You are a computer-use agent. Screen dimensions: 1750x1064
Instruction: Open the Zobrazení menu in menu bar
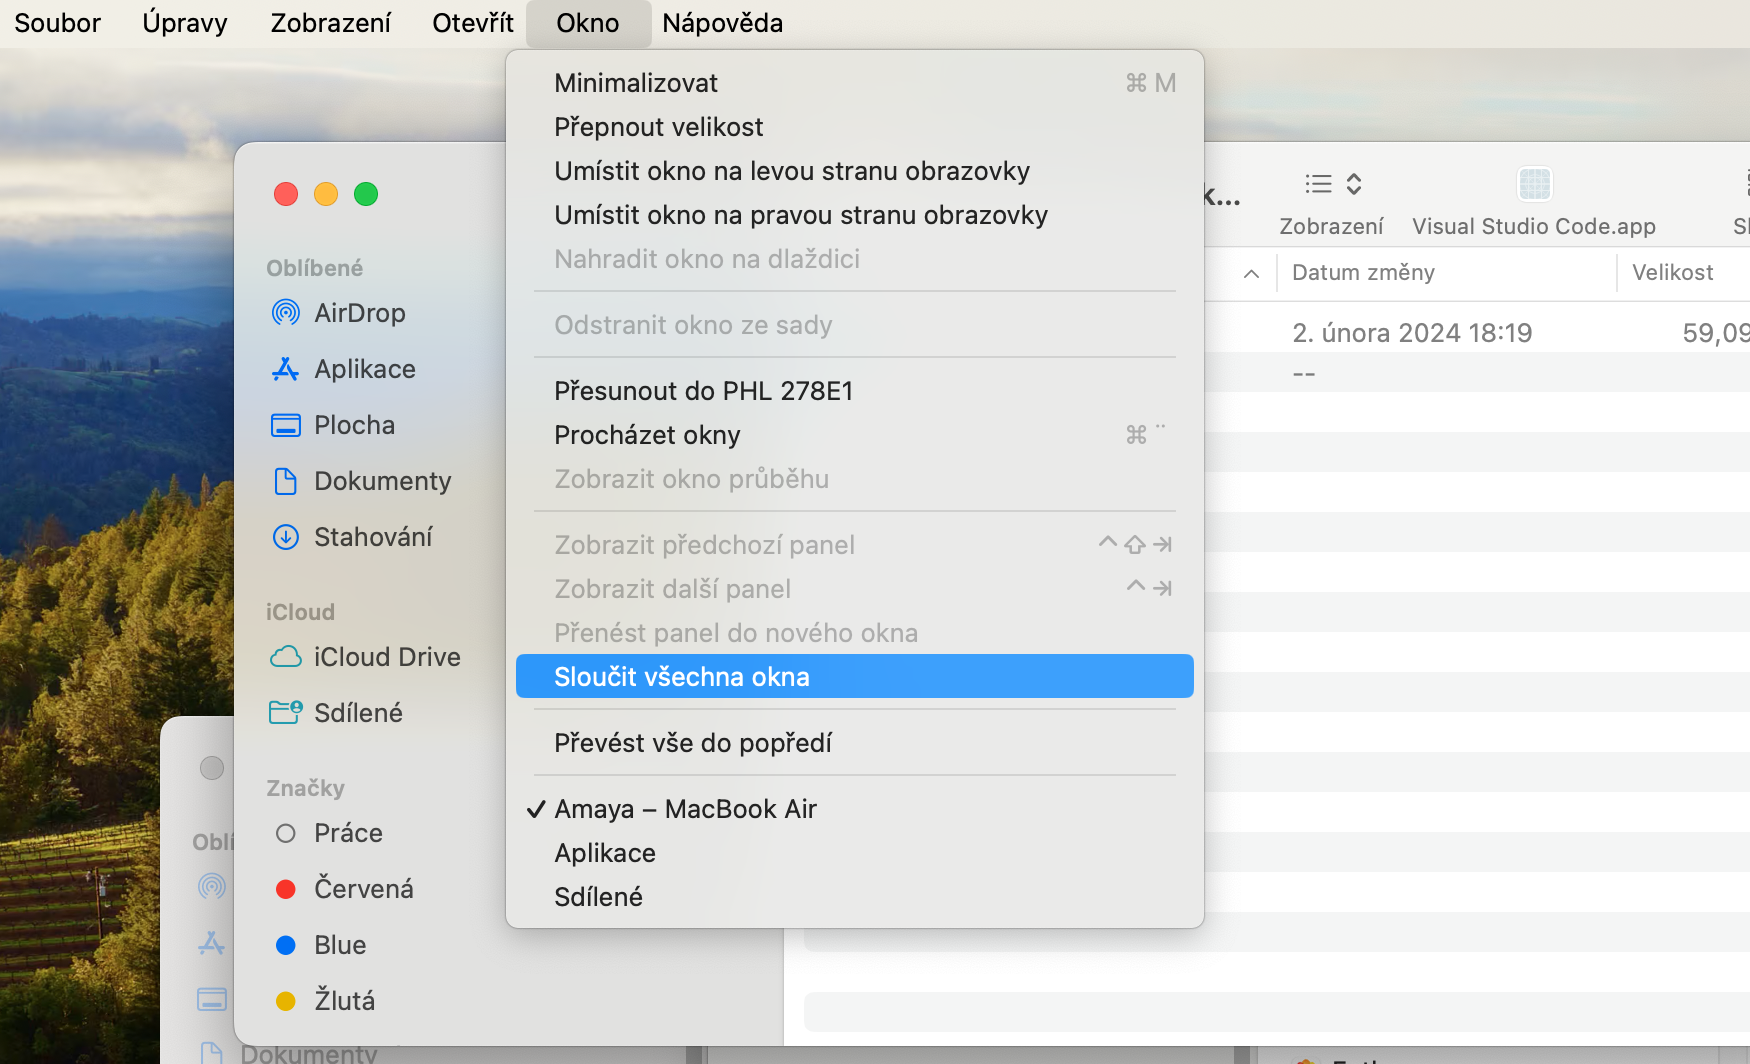pyautogui.click(x=331, y=23)
